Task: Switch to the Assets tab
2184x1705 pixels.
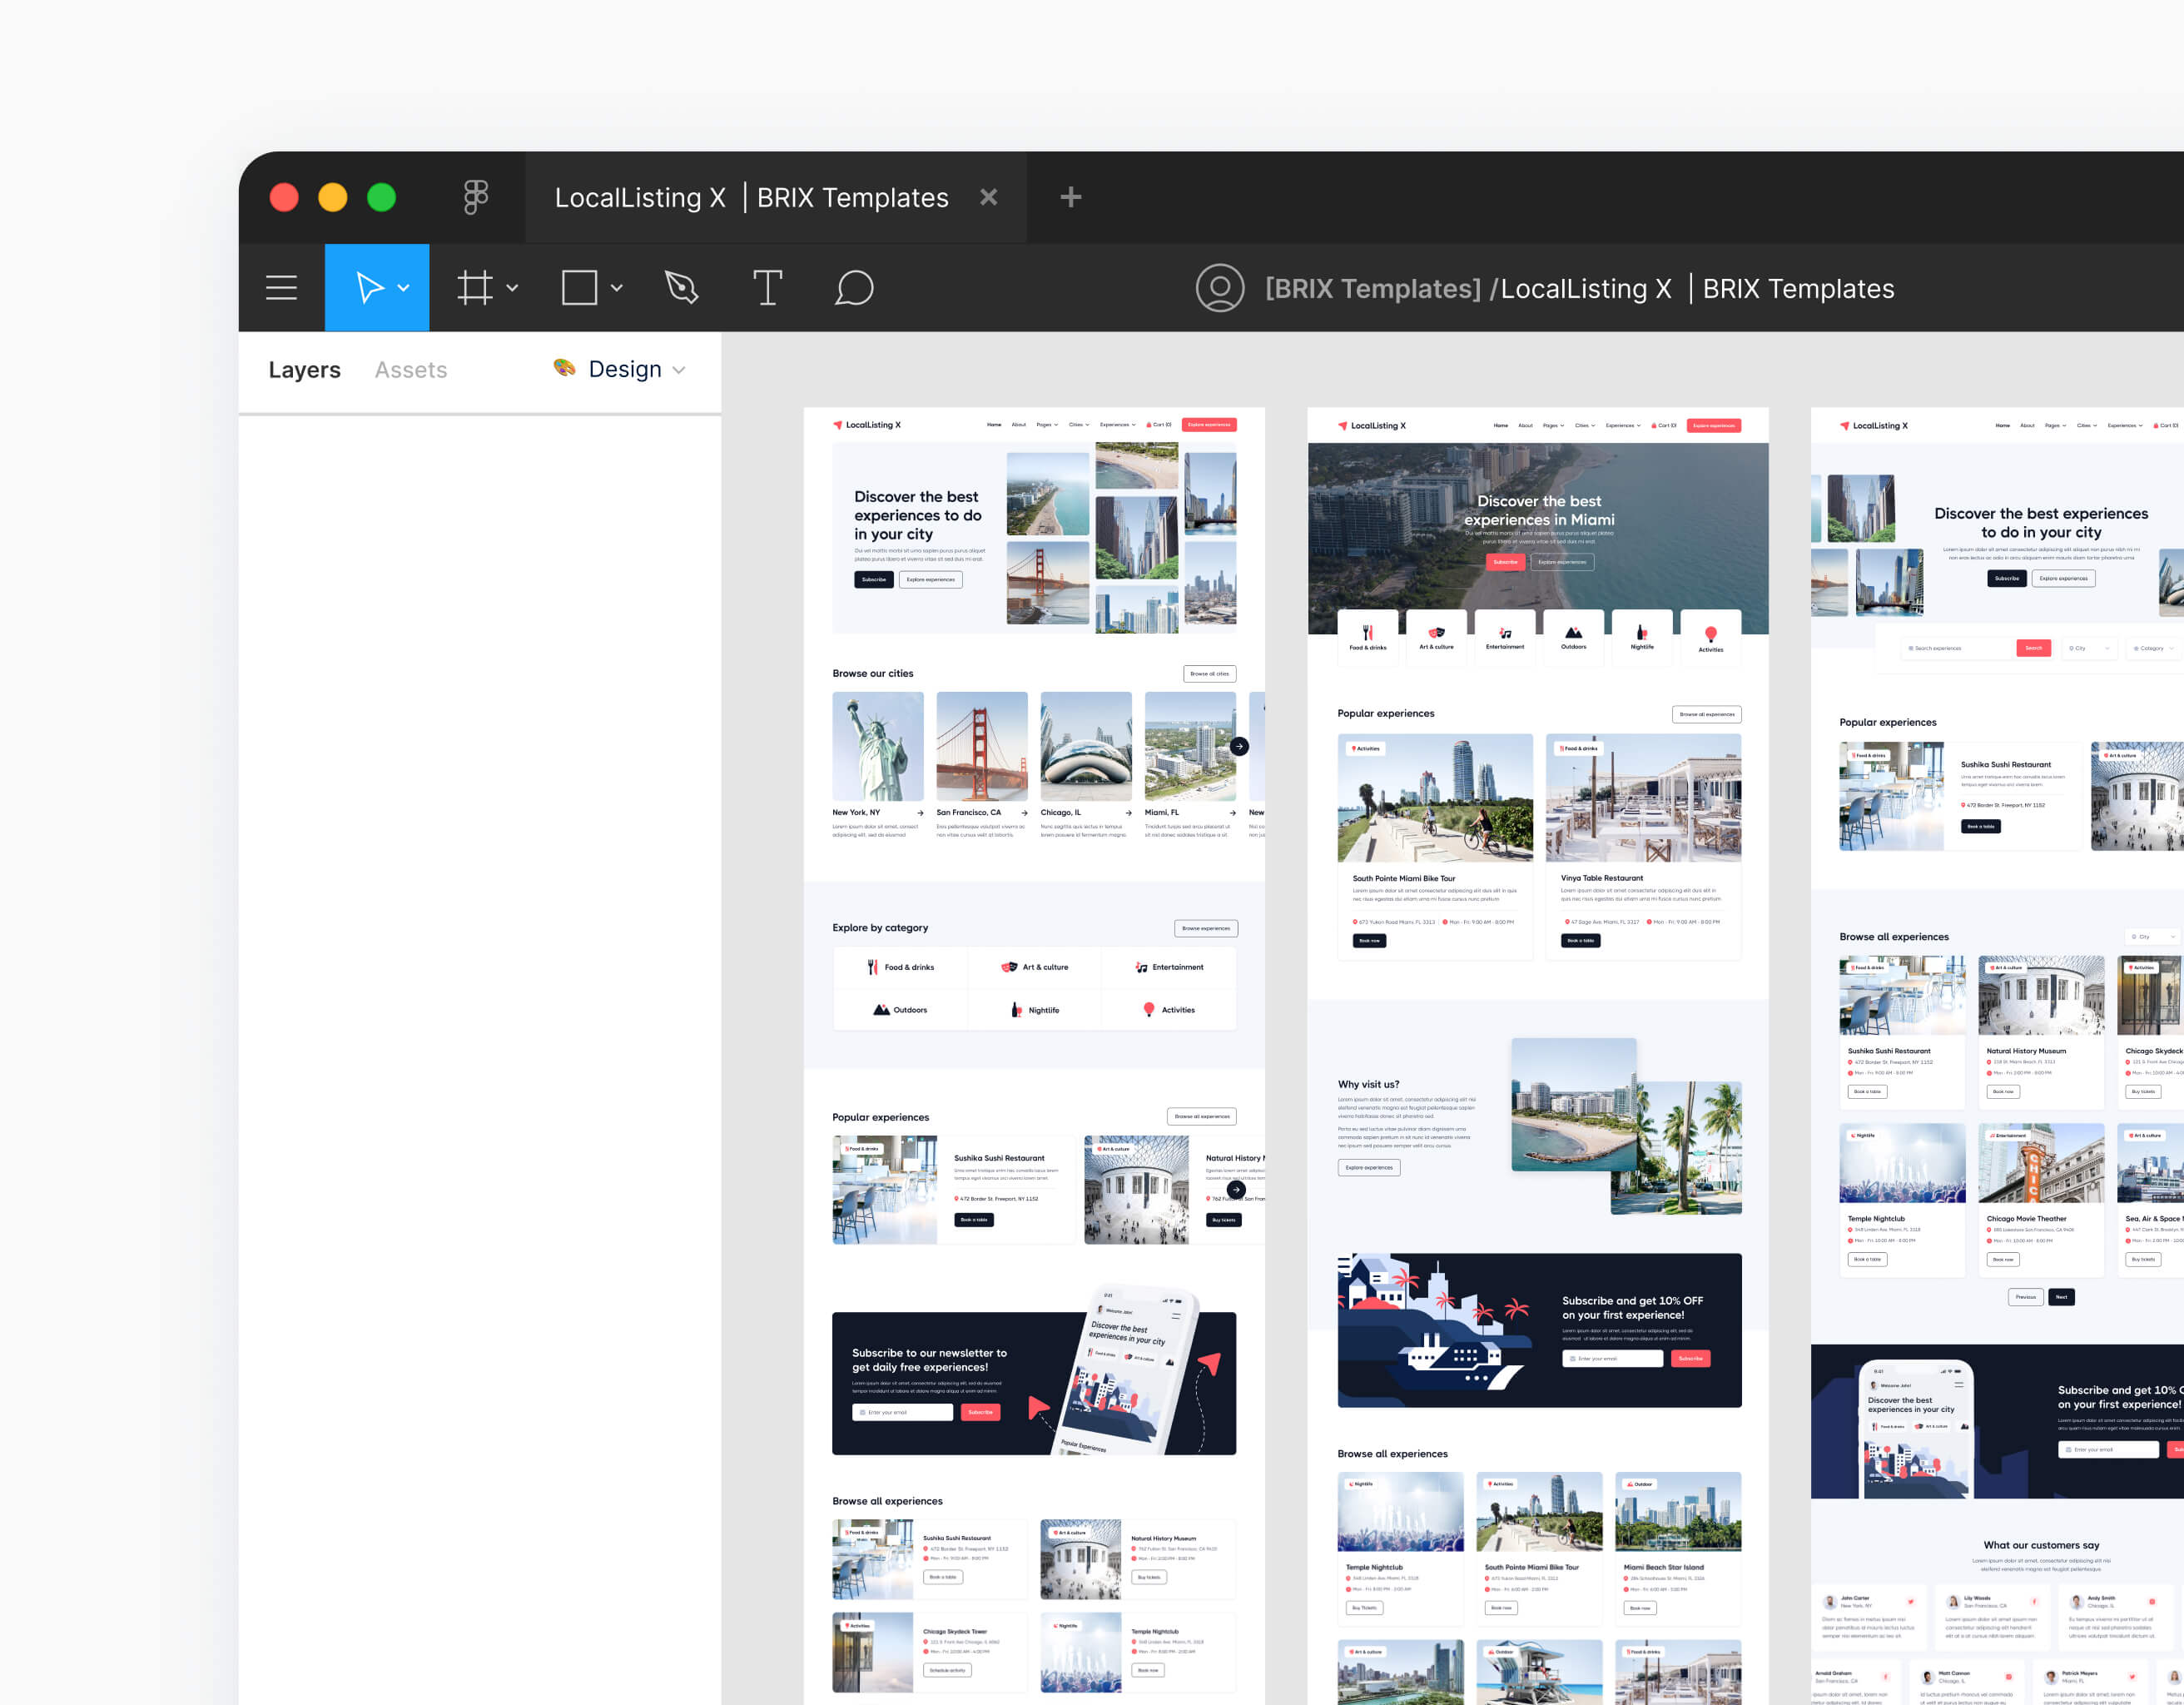Action: click(410, 369)
